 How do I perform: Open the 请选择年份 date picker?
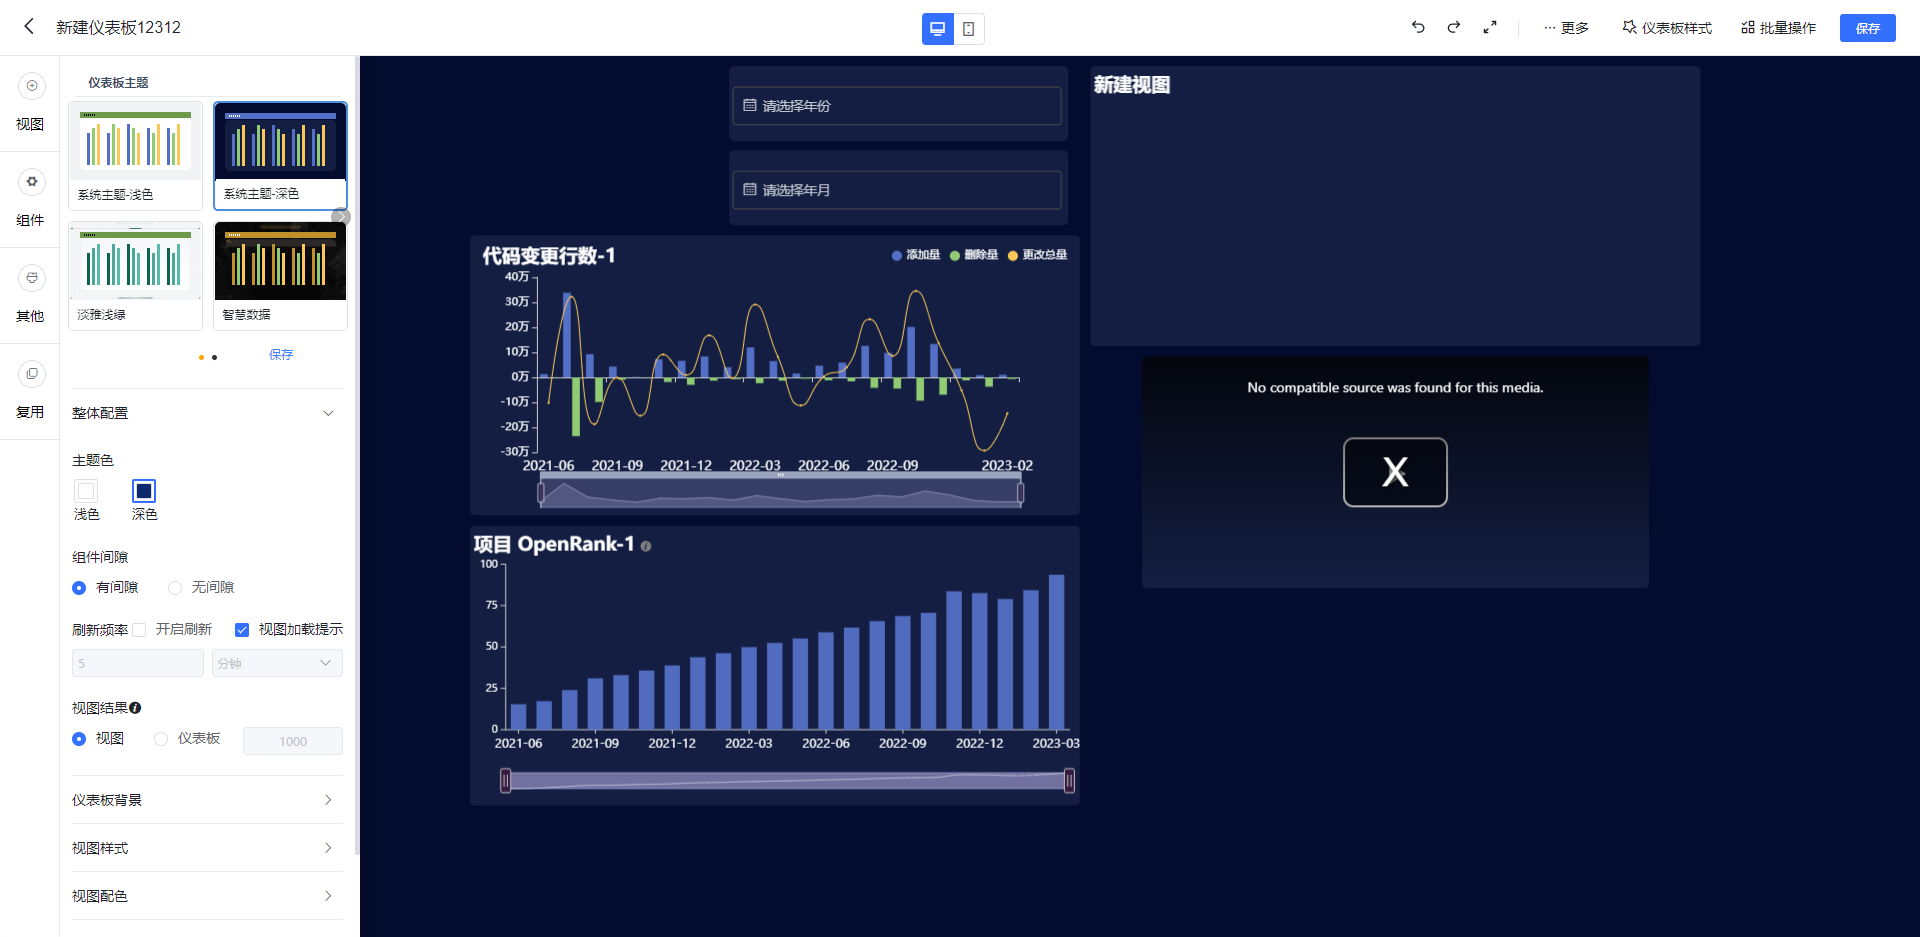[897, 106]
